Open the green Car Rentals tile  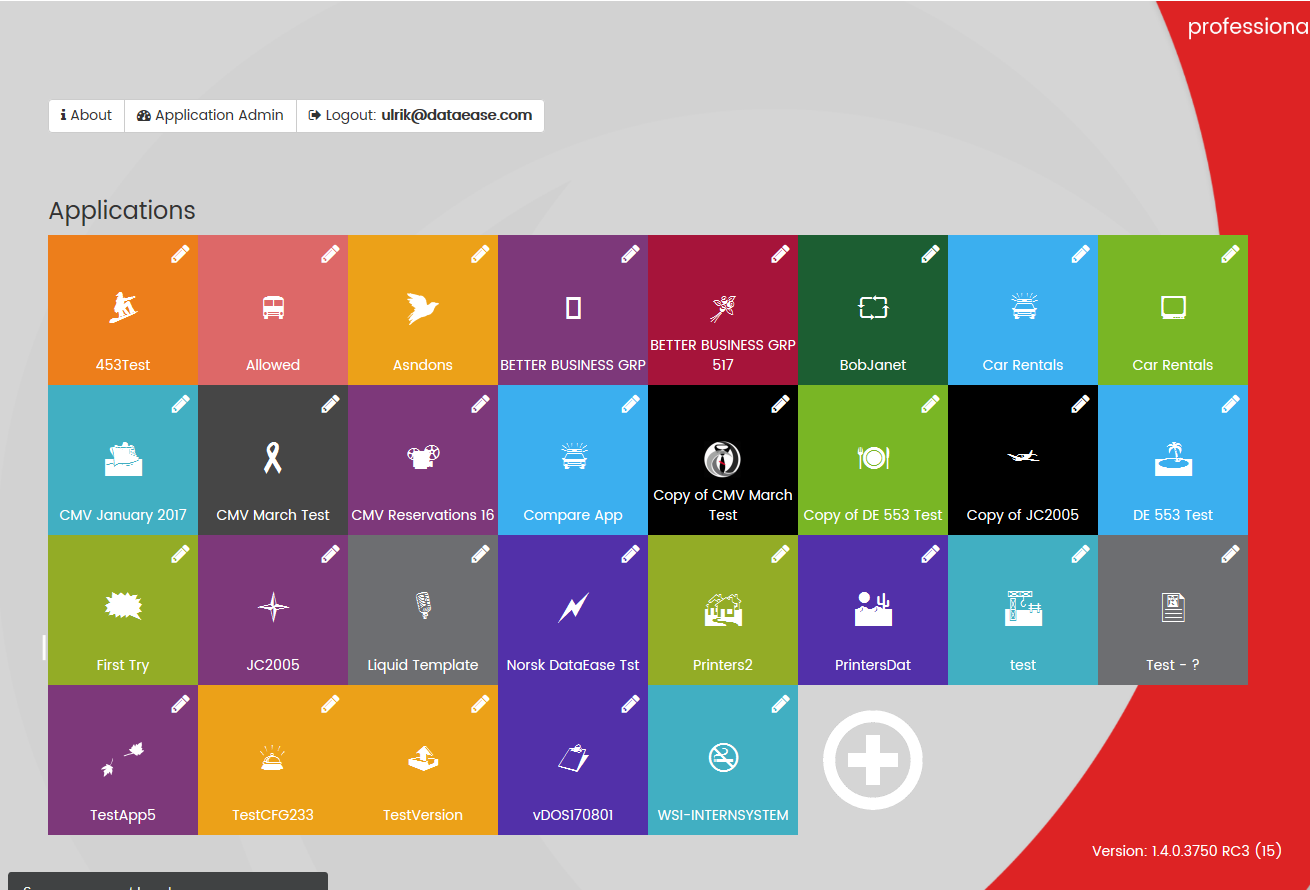(x=1173, y=310)
